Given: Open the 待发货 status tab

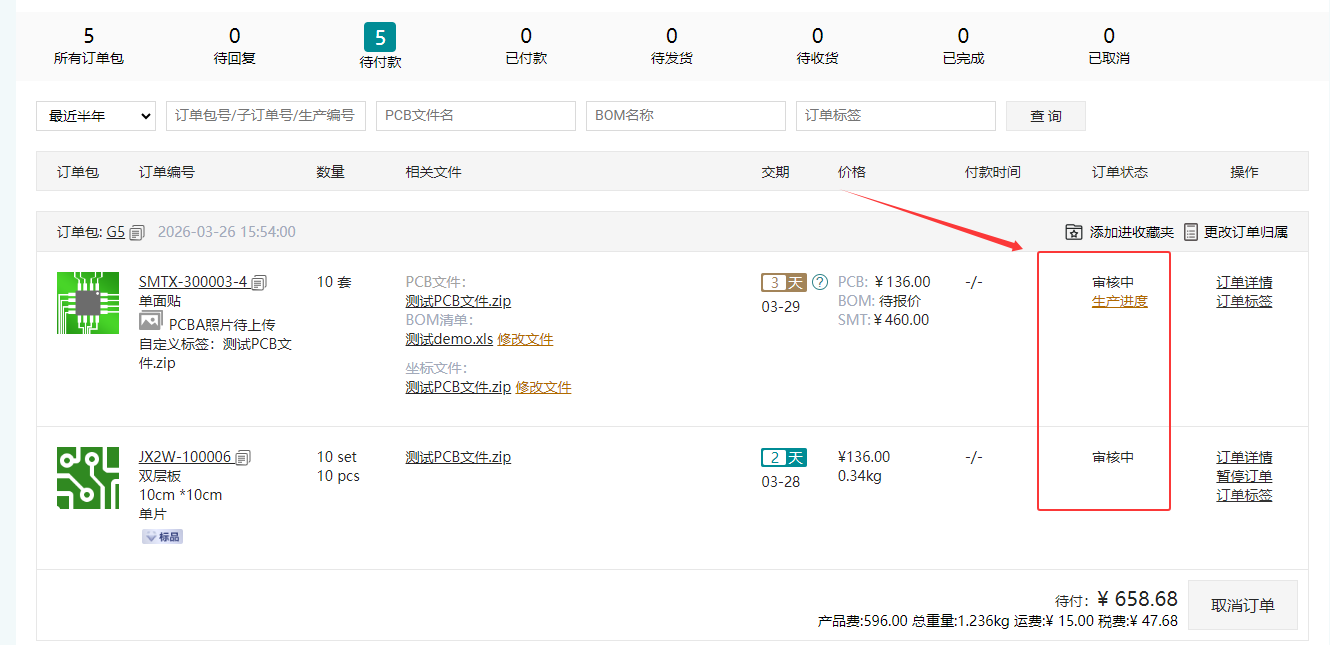Looking at the screenshot, I should pos(672,47).
